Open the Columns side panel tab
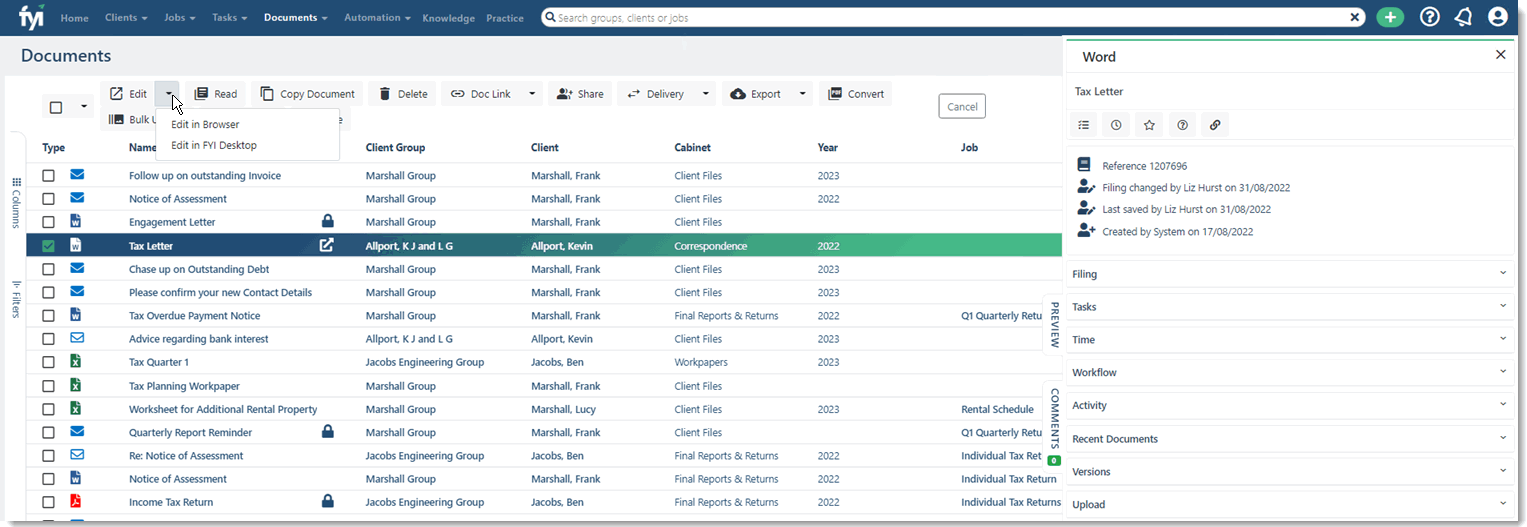This screenshot has width=1527, height=527. pyautogui.click(x=16, y=203)
